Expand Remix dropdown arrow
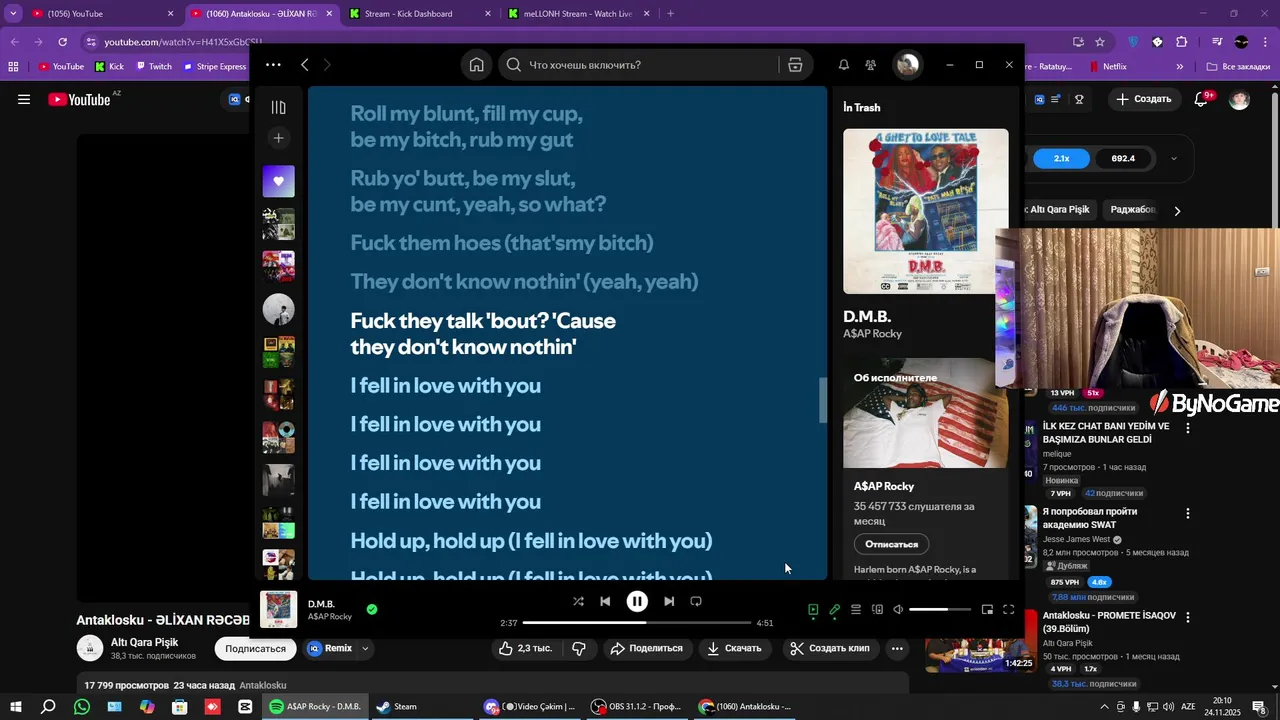 coord(365,648)
